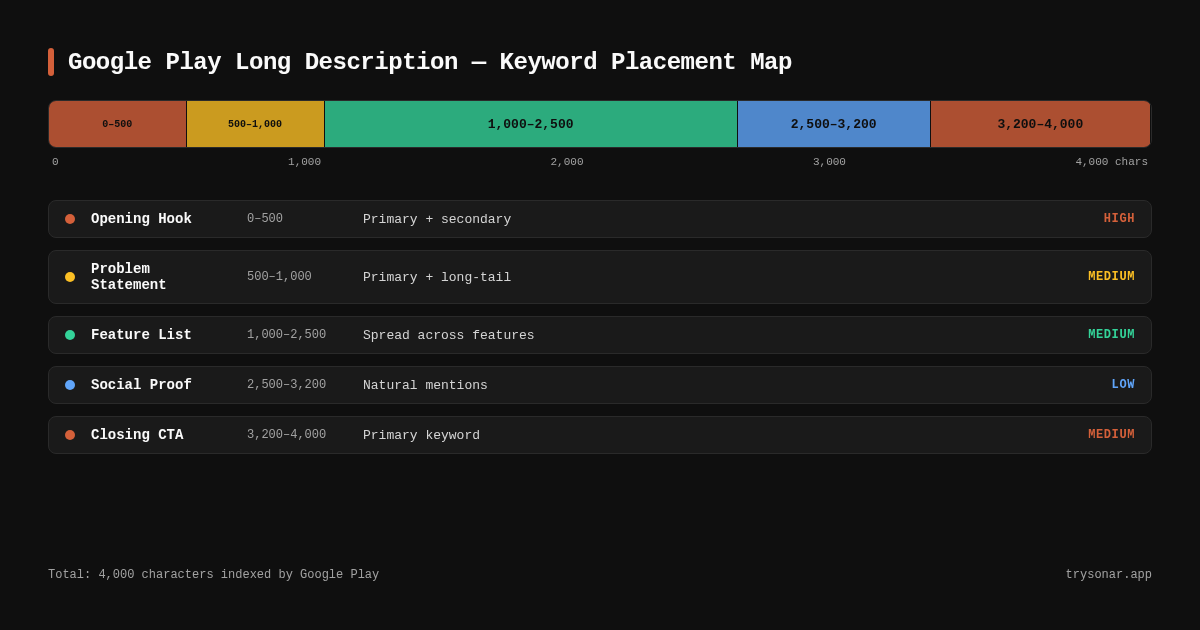Image resolution: width=1200 pixels, height=630 pixels.
Task: Click the total characters footer note
Action: coord(213,575)
